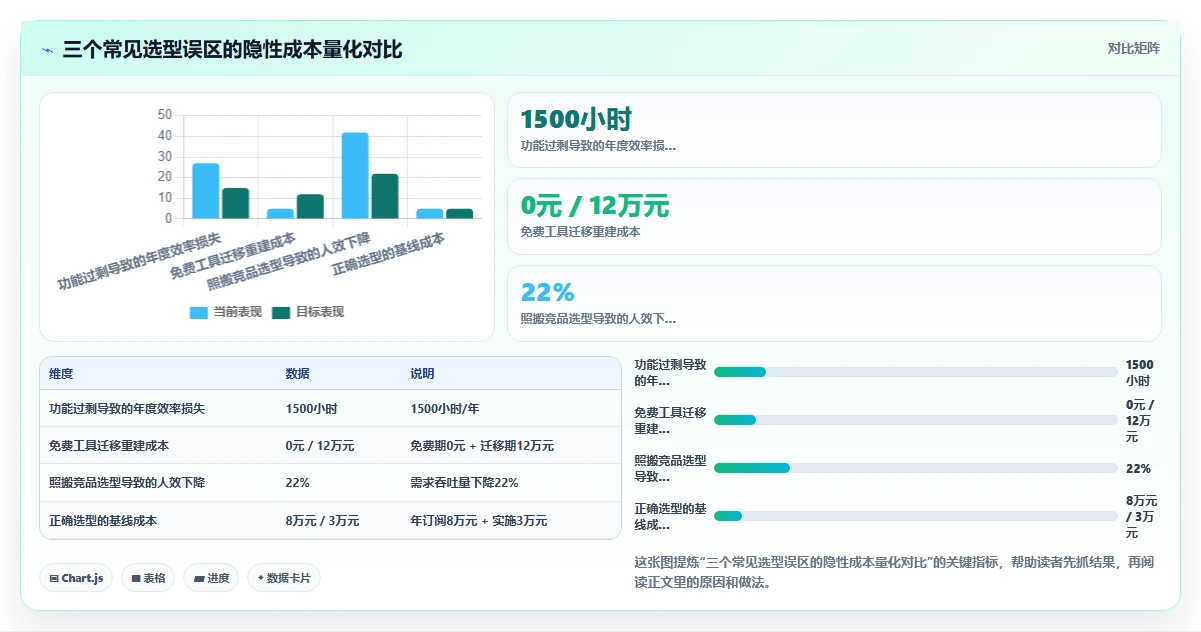Click chart axis label 功能过剩导致的年度效率损失
Image resolution: width=1201 pixels, height=632 pixels.
(139, 262)
